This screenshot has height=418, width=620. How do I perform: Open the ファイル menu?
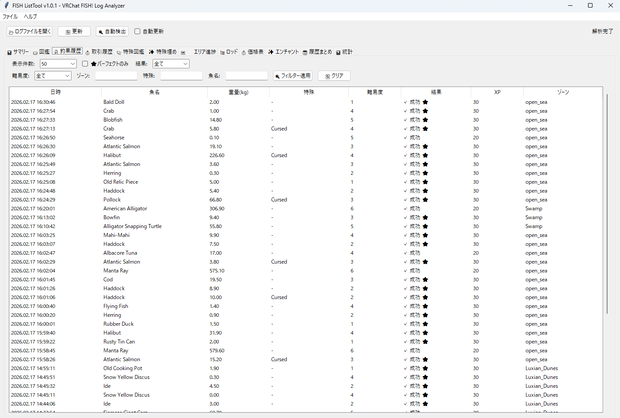pyautogui.click(x=10, y=17)
